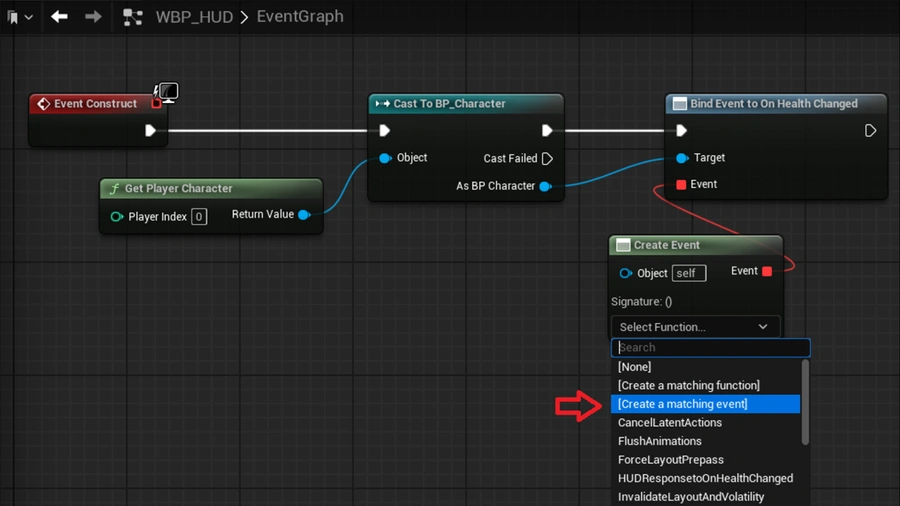Click the Cast Failed execution pin

coord(547,158)
